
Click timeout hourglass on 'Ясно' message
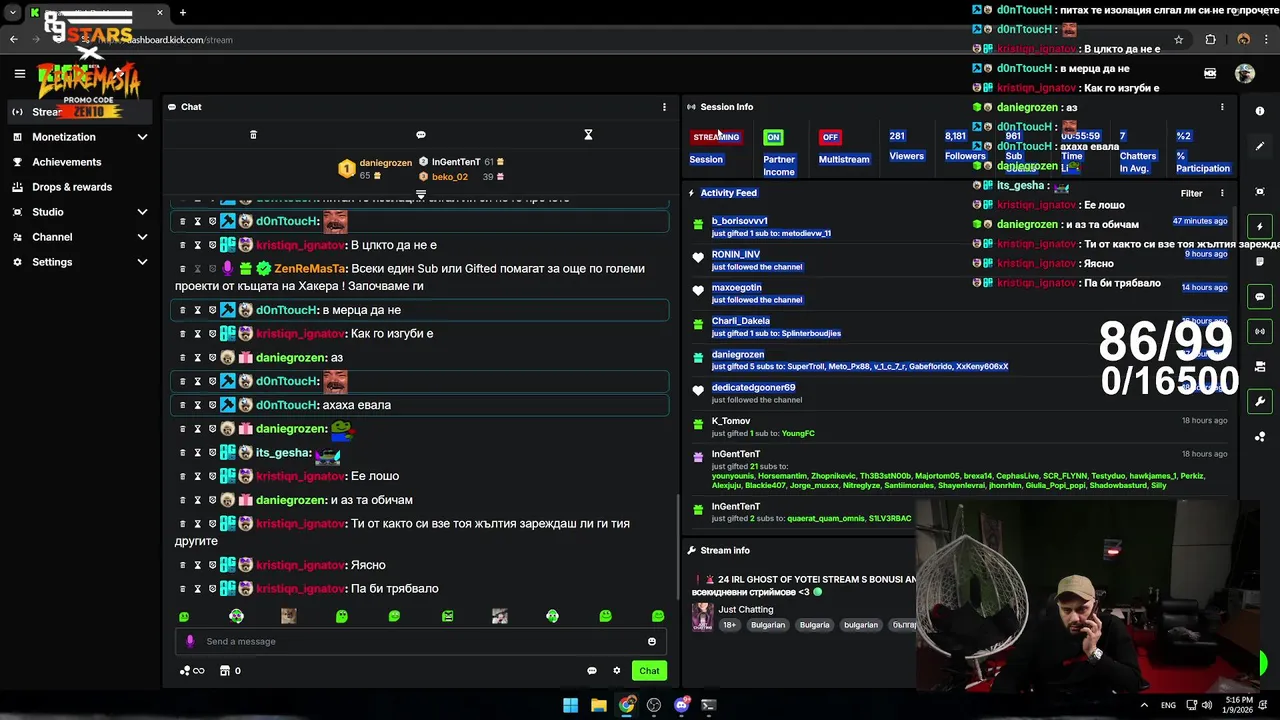click(197, 565)
